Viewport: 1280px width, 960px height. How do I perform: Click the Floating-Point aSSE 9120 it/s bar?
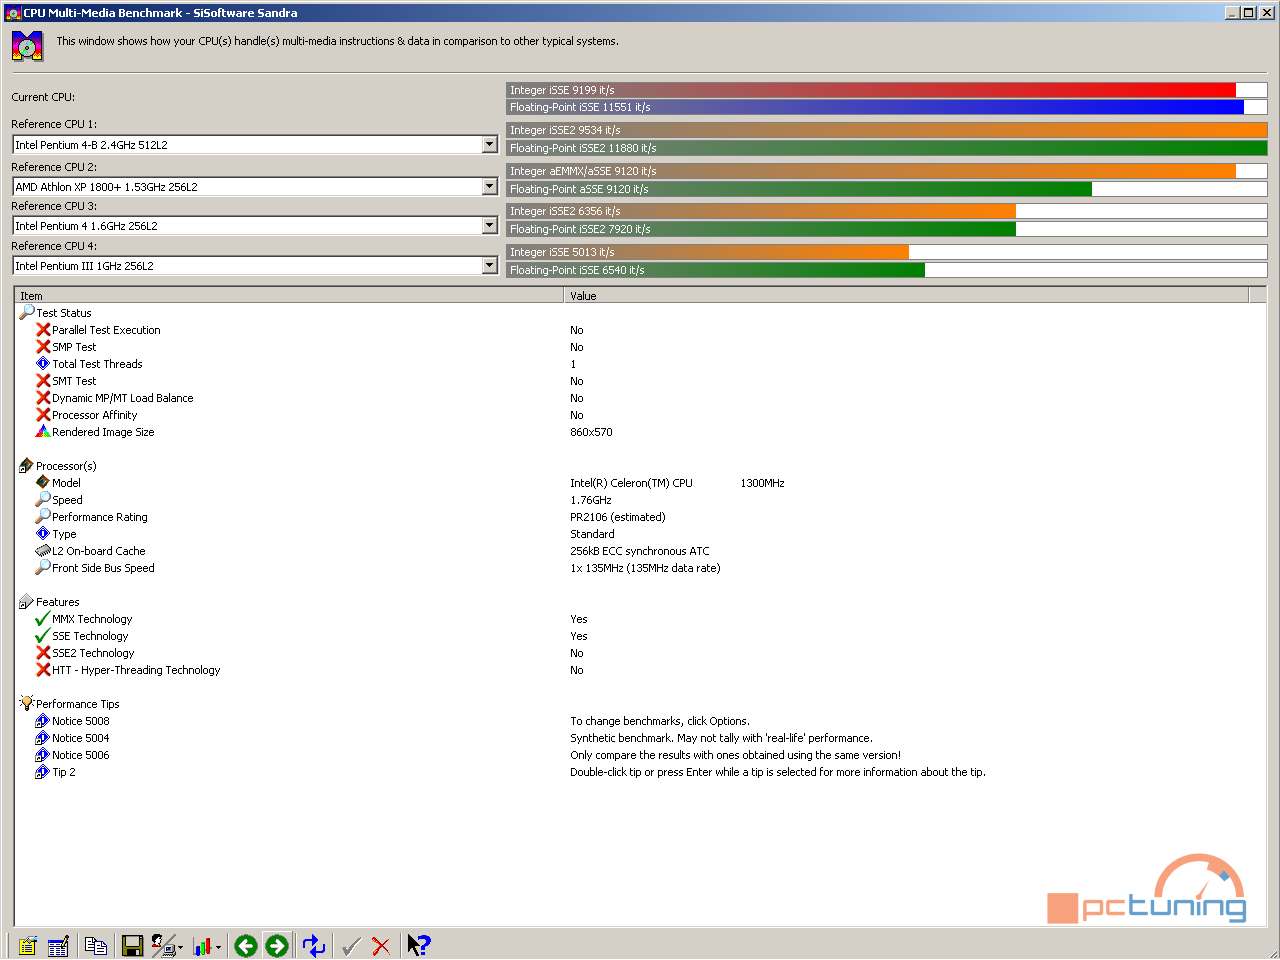click(x=887, y=189)
